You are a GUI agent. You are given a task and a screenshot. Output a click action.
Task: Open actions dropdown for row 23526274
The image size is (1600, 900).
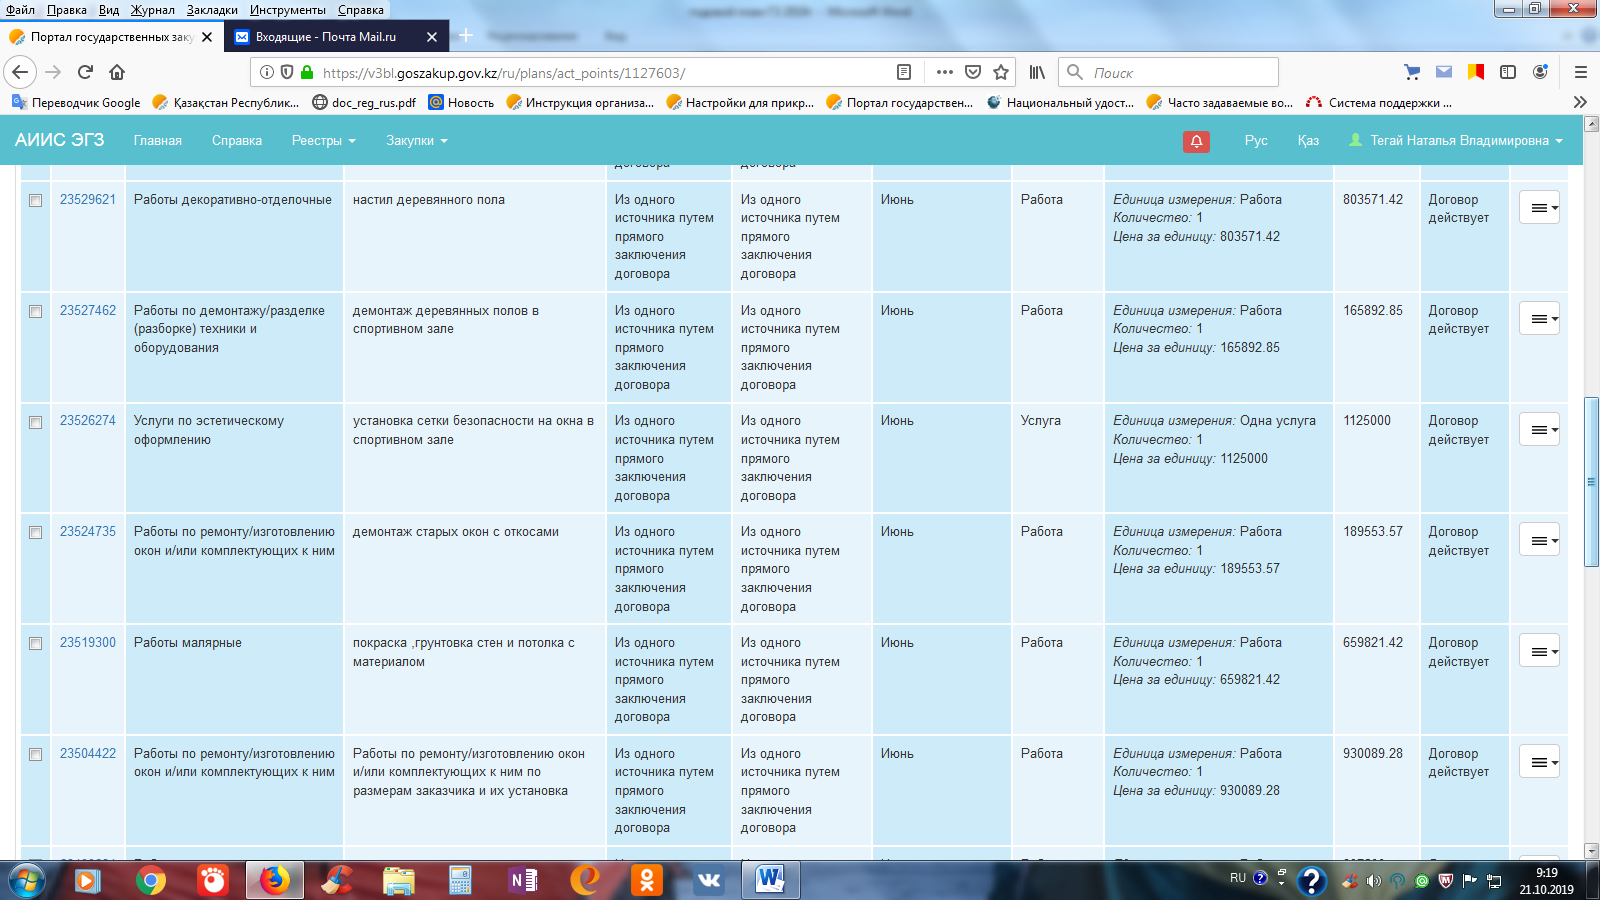[x=1539, y=429]
